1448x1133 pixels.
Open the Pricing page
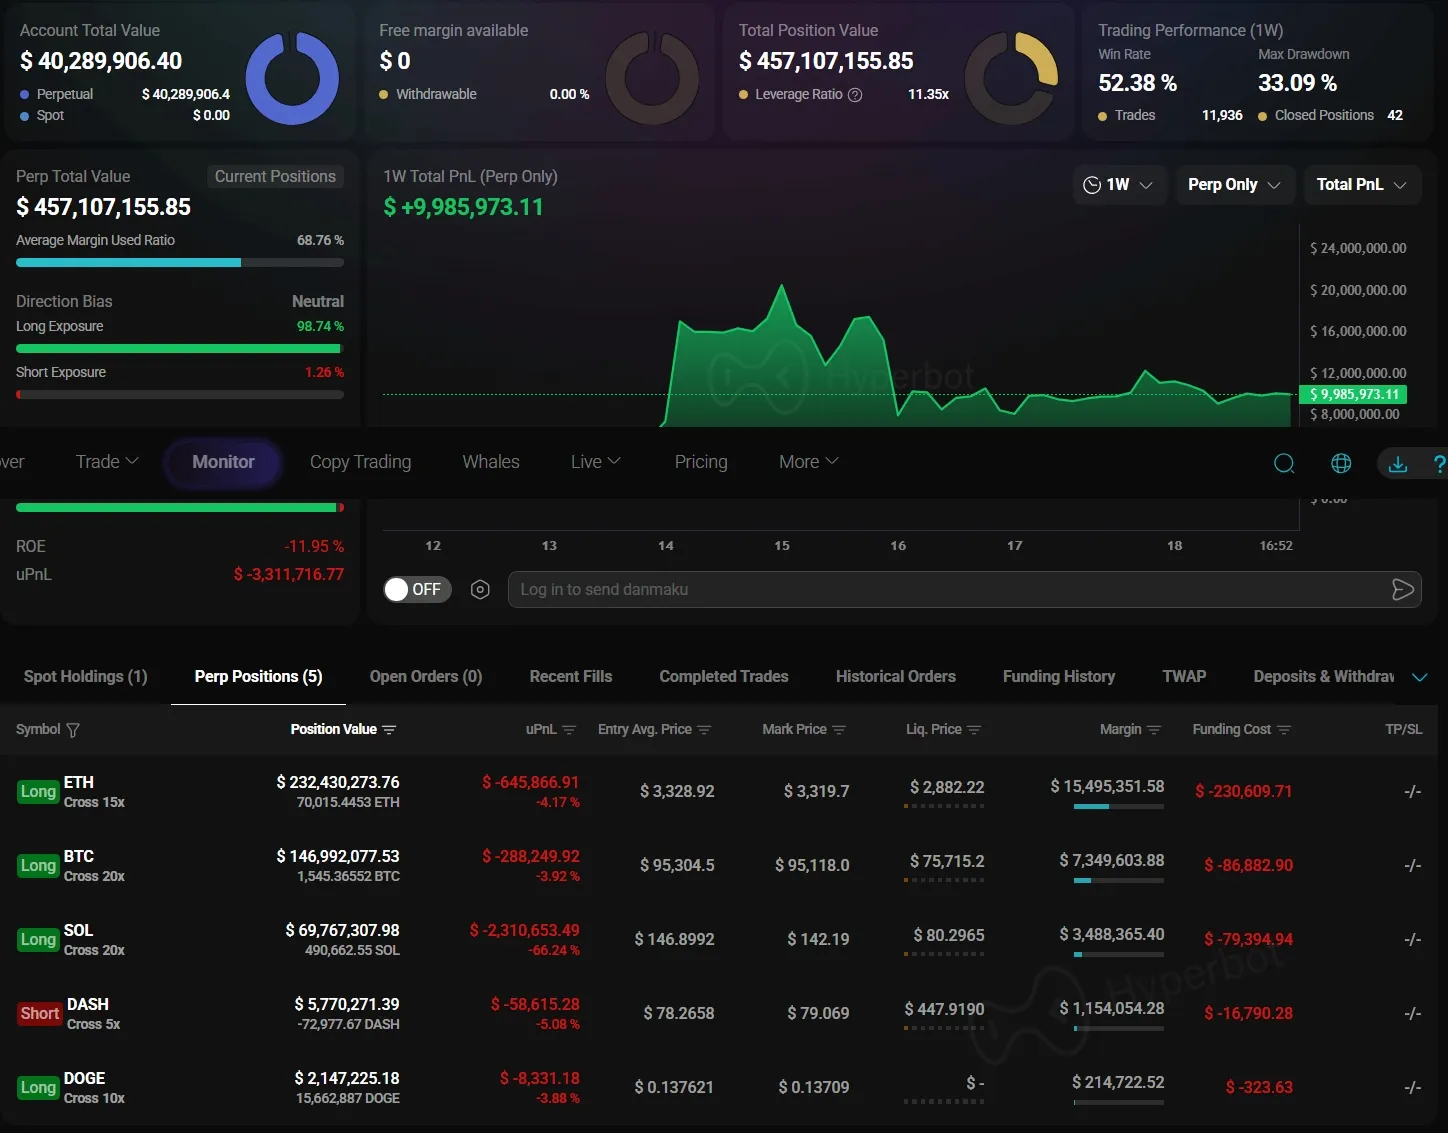[x=700, y=461]
